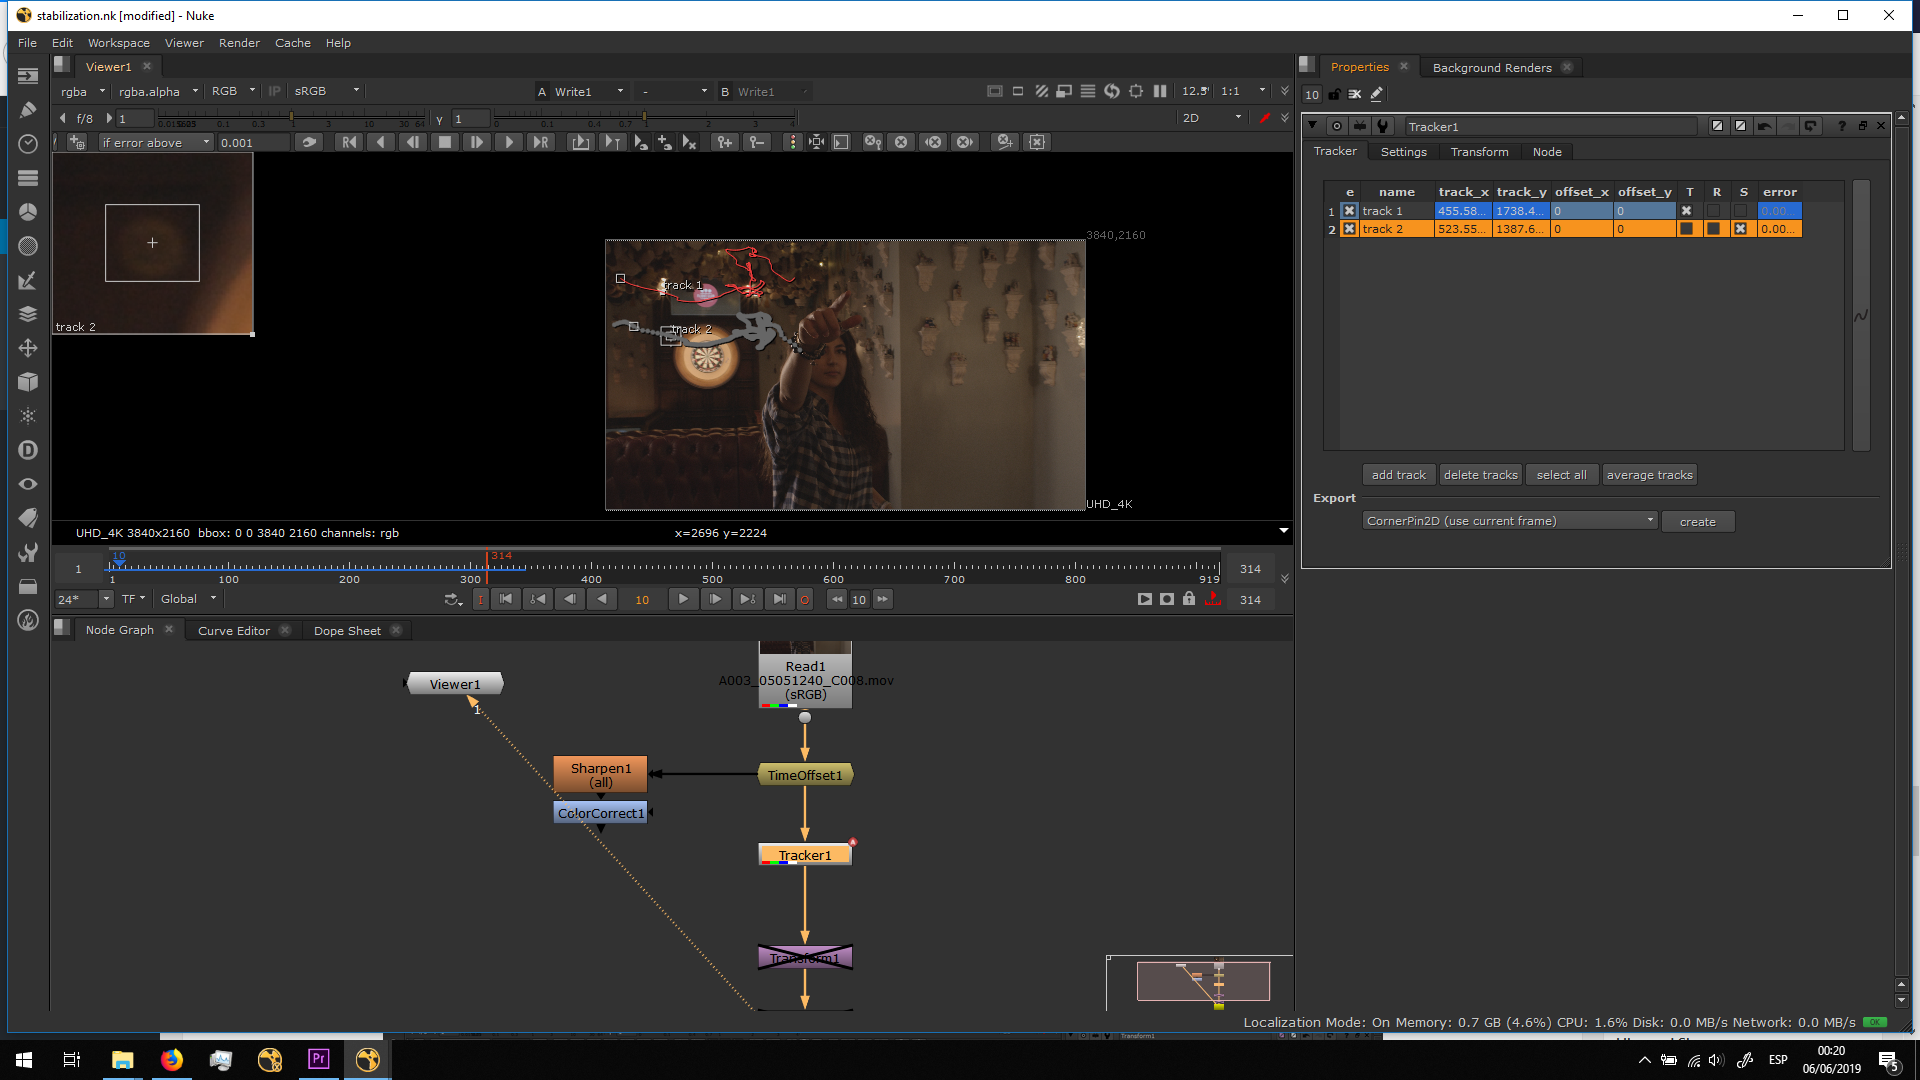Click the wrench icon in Tracker1 panel
The width and height of the screenshot is (1920, 1080).
(1383, 126)
